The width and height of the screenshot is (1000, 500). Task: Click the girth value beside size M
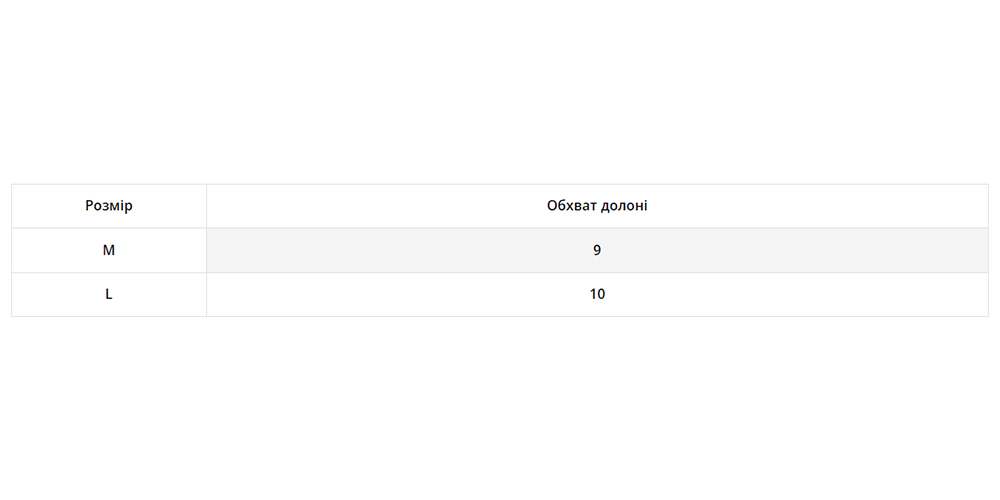pyautogui.click(x=597, y=250)
